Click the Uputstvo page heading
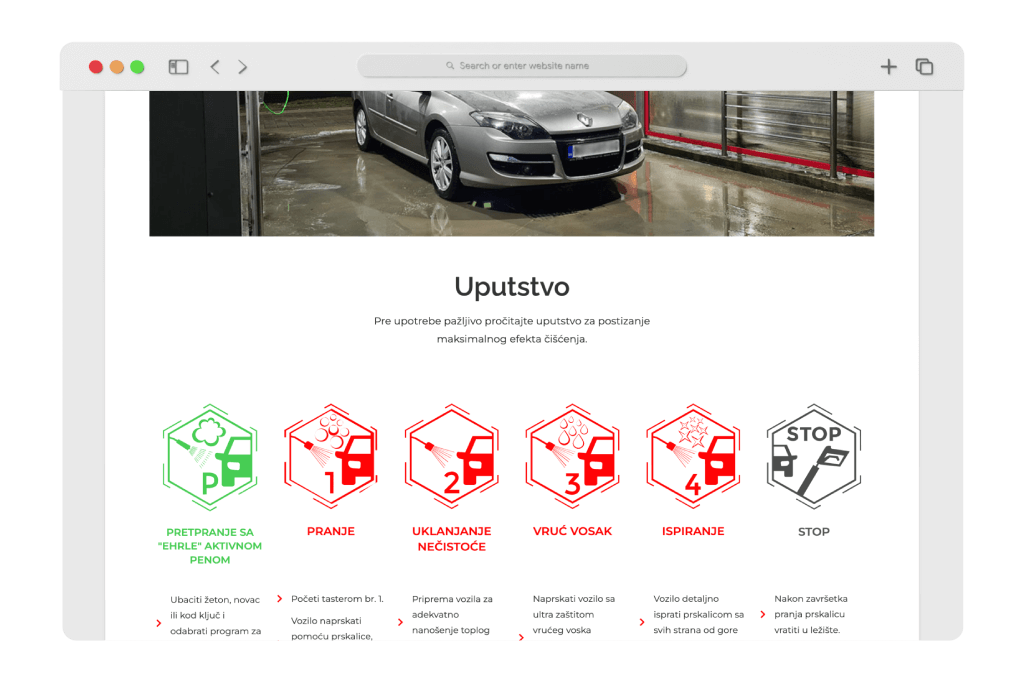Image resolution: width=1024 pixels, height=683 pixels. pyautogui.click(x=511, y=287)
